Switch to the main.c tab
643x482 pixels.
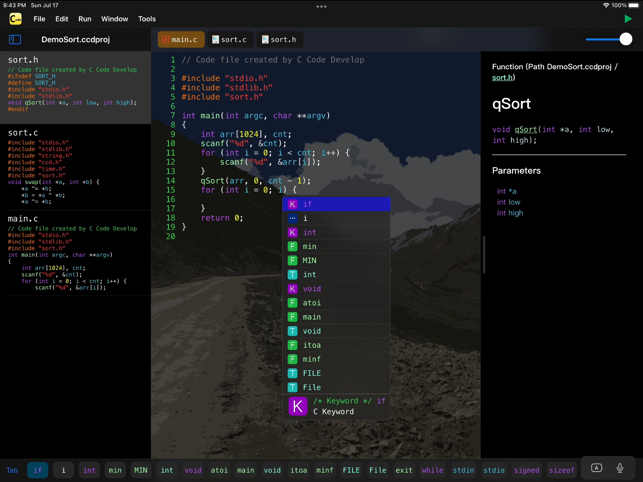click(181, 39)
